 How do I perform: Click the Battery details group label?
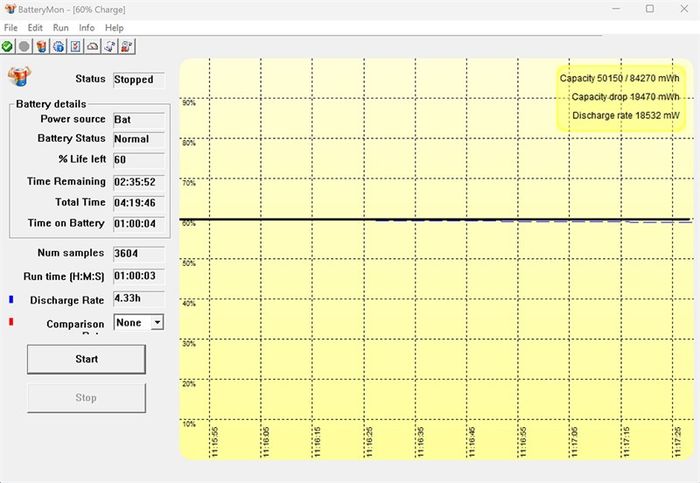[x=51, y=104]
